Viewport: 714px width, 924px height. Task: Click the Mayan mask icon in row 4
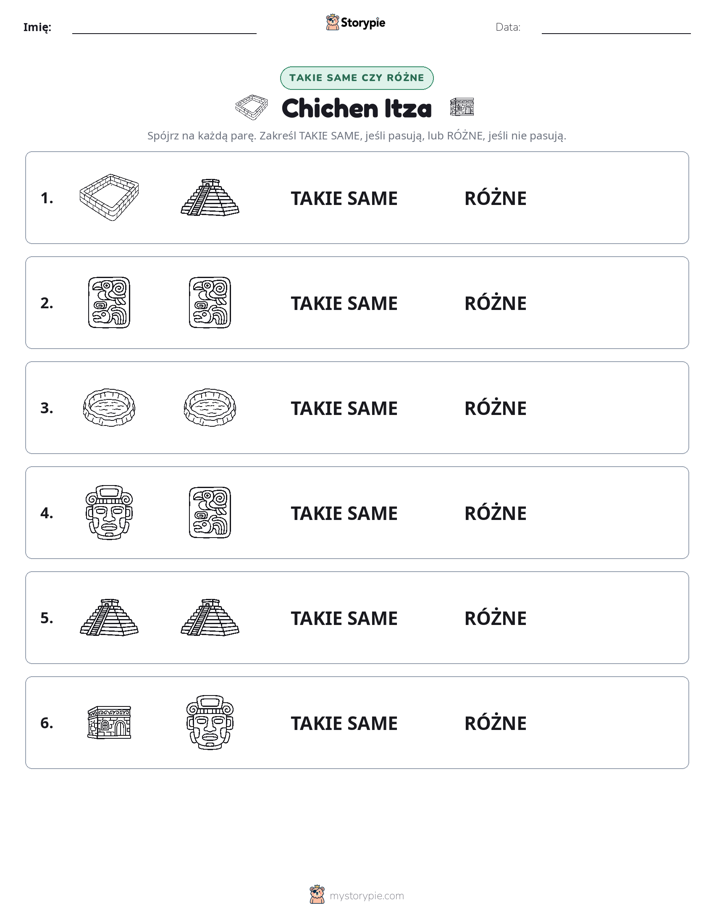pyautogui.click(x=109, y=512)
